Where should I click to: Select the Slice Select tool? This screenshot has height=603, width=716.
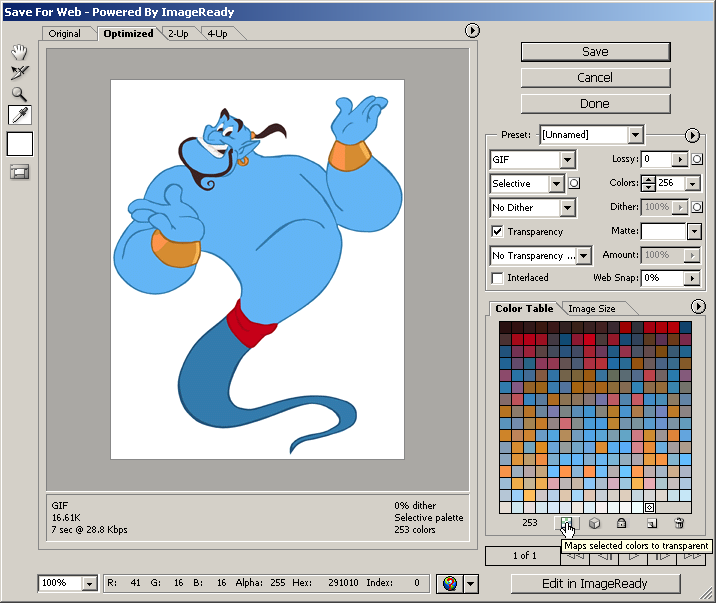(19, 73)
